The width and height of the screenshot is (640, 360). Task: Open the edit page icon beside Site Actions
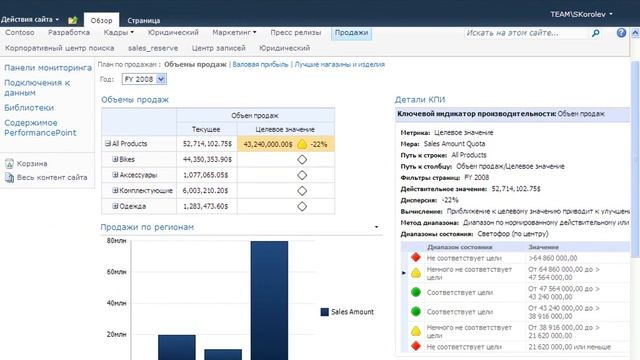point(73,20)
